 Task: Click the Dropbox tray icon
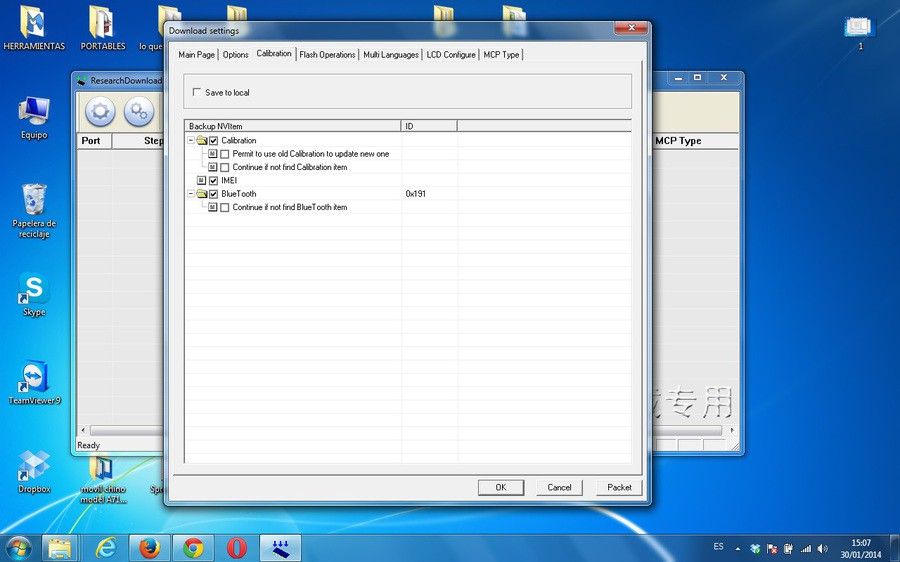pyautogui.click(x=756, y=549)
